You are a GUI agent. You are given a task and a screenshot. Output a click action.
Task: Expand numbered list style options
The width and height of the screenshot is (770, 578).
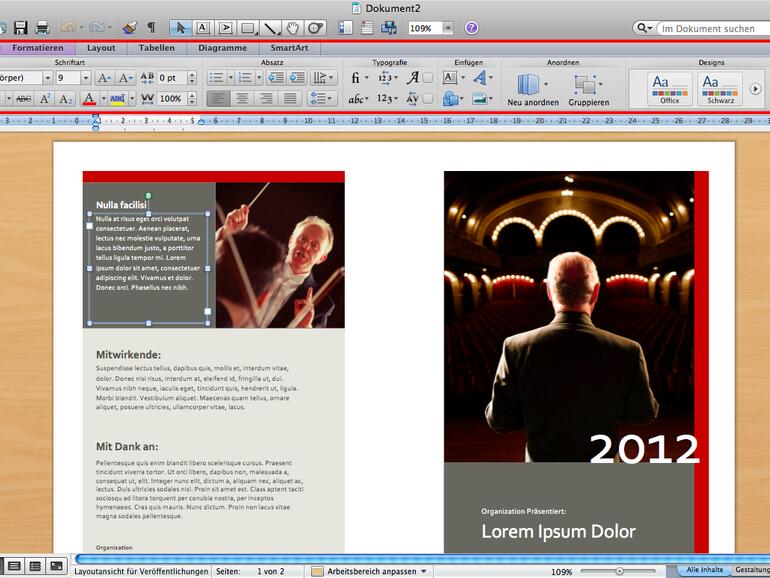pos(259,78)
